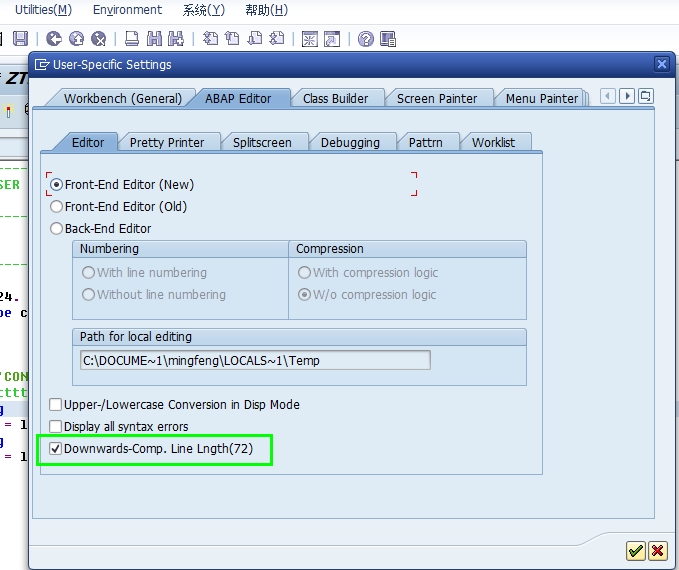Cancel dialog with red X button
Viewport: 679px width, 570px height.
pos(657,551)
